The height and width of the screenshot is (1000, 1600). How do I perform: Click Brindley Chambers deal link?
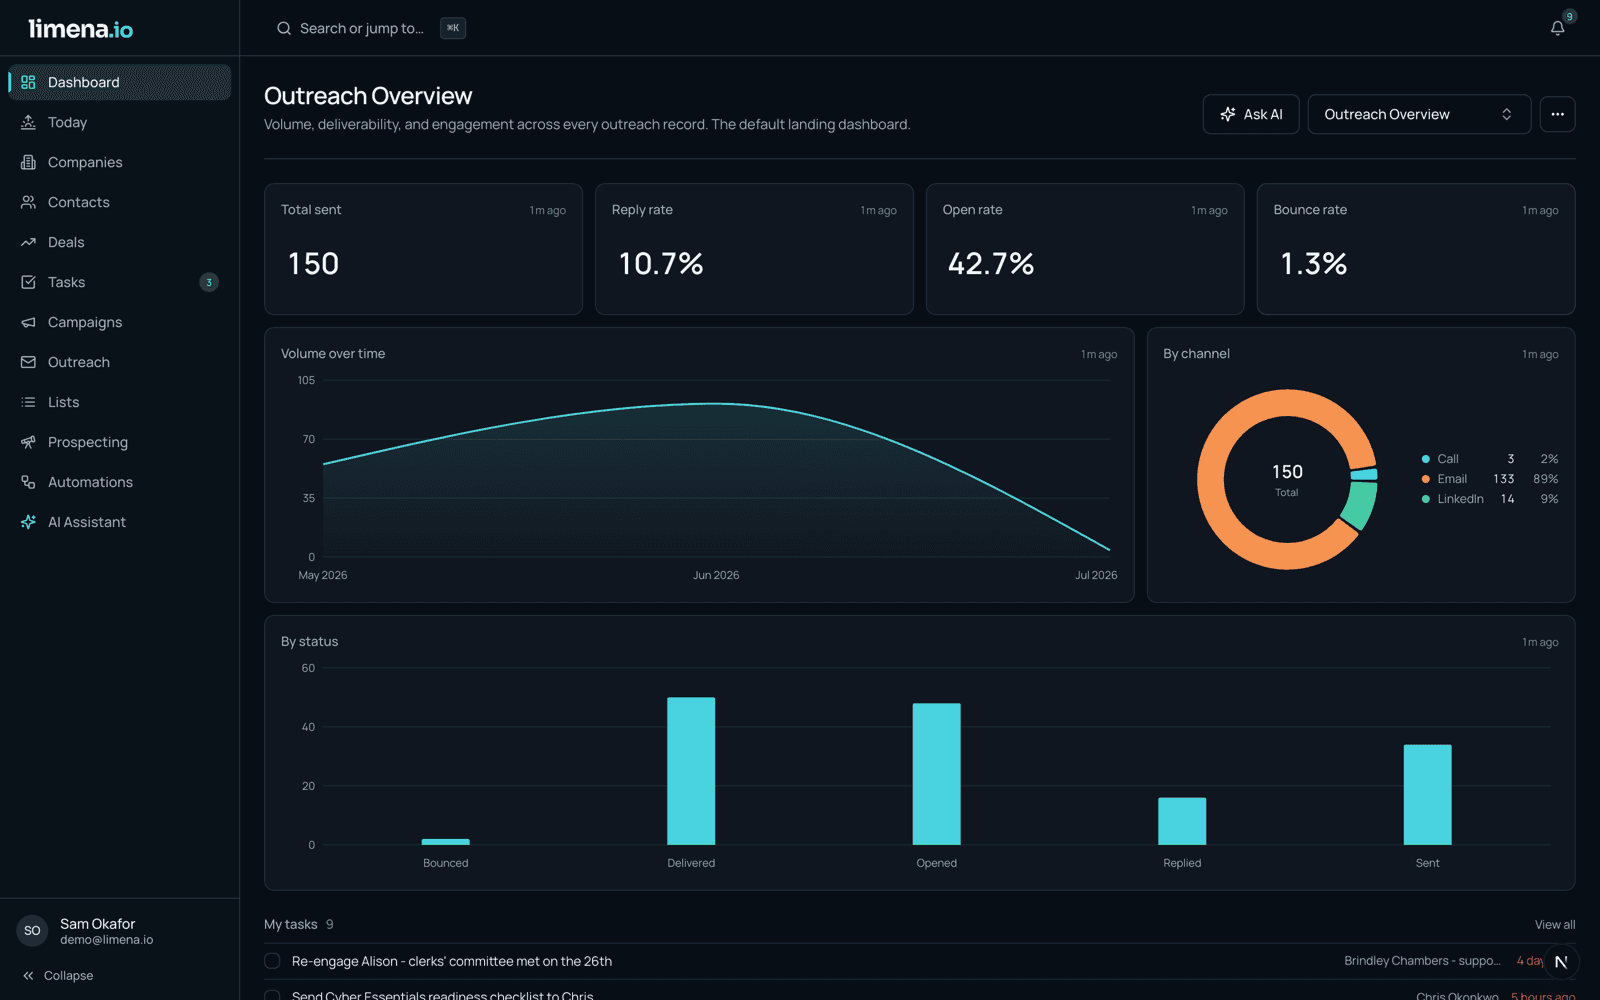1422,961
